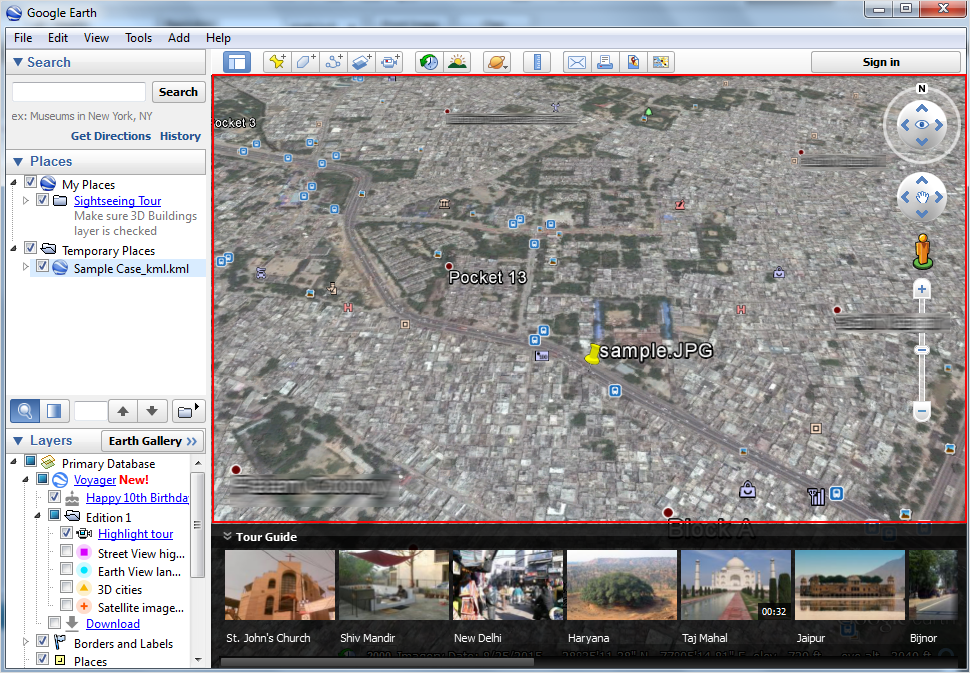Select the Add Path tool
The width and height of the screenshot is (970, 673).
coord(333,61)
